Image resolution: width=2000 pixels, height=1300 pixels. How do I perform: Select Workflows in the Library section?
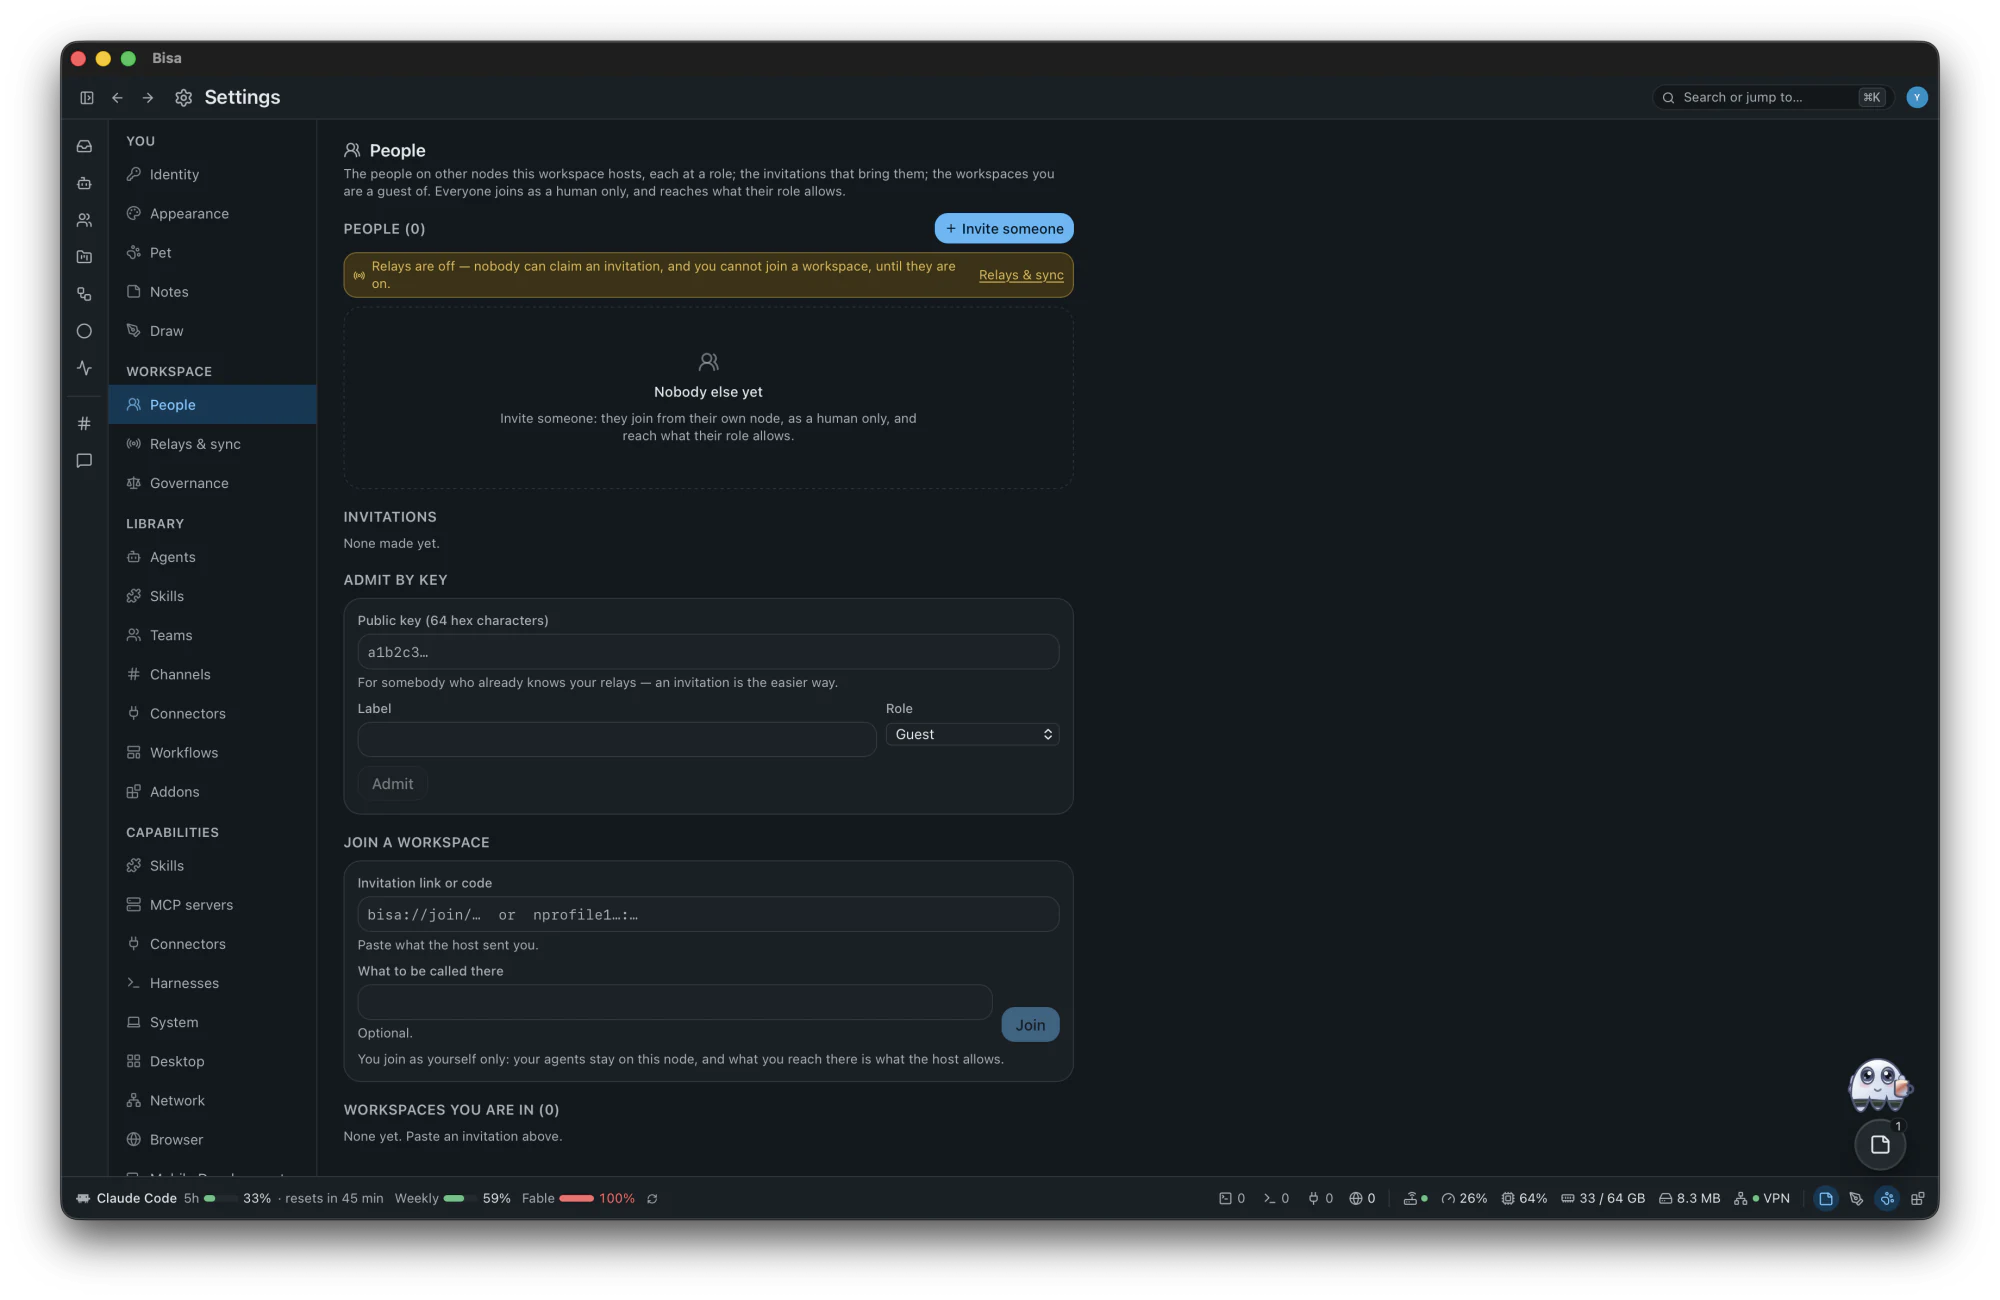coord(213,752)
